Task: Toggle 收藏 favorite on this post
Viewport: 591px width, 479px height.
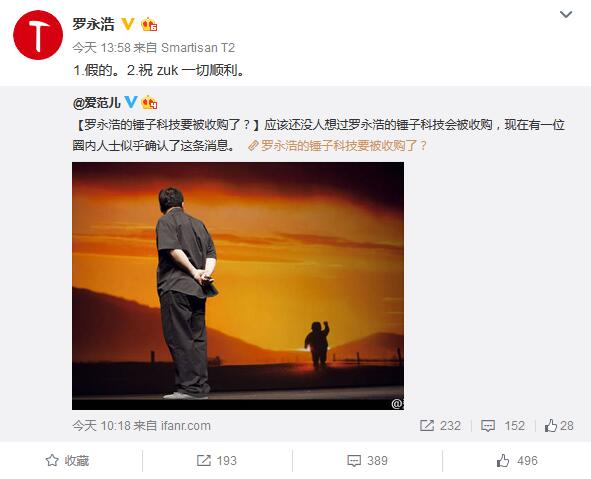Action: coord(67,461)
